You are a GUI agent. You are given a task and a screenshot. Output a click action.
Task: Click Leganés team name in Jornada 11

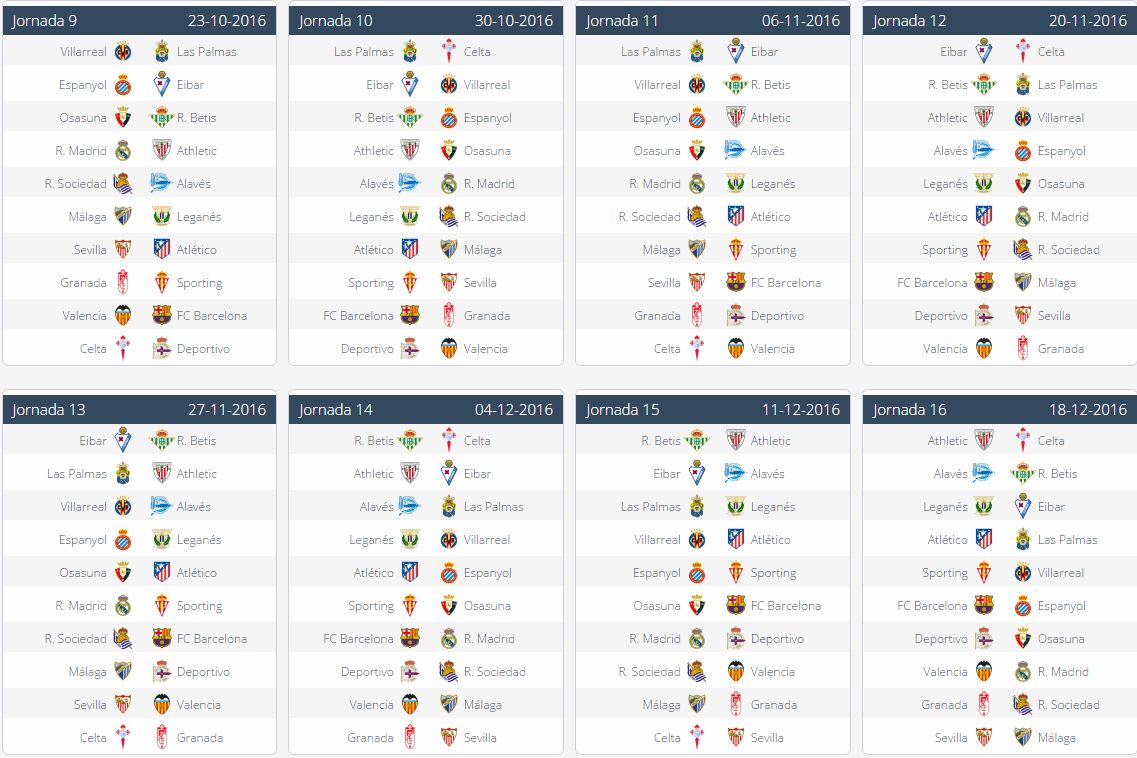coord(773,184)
